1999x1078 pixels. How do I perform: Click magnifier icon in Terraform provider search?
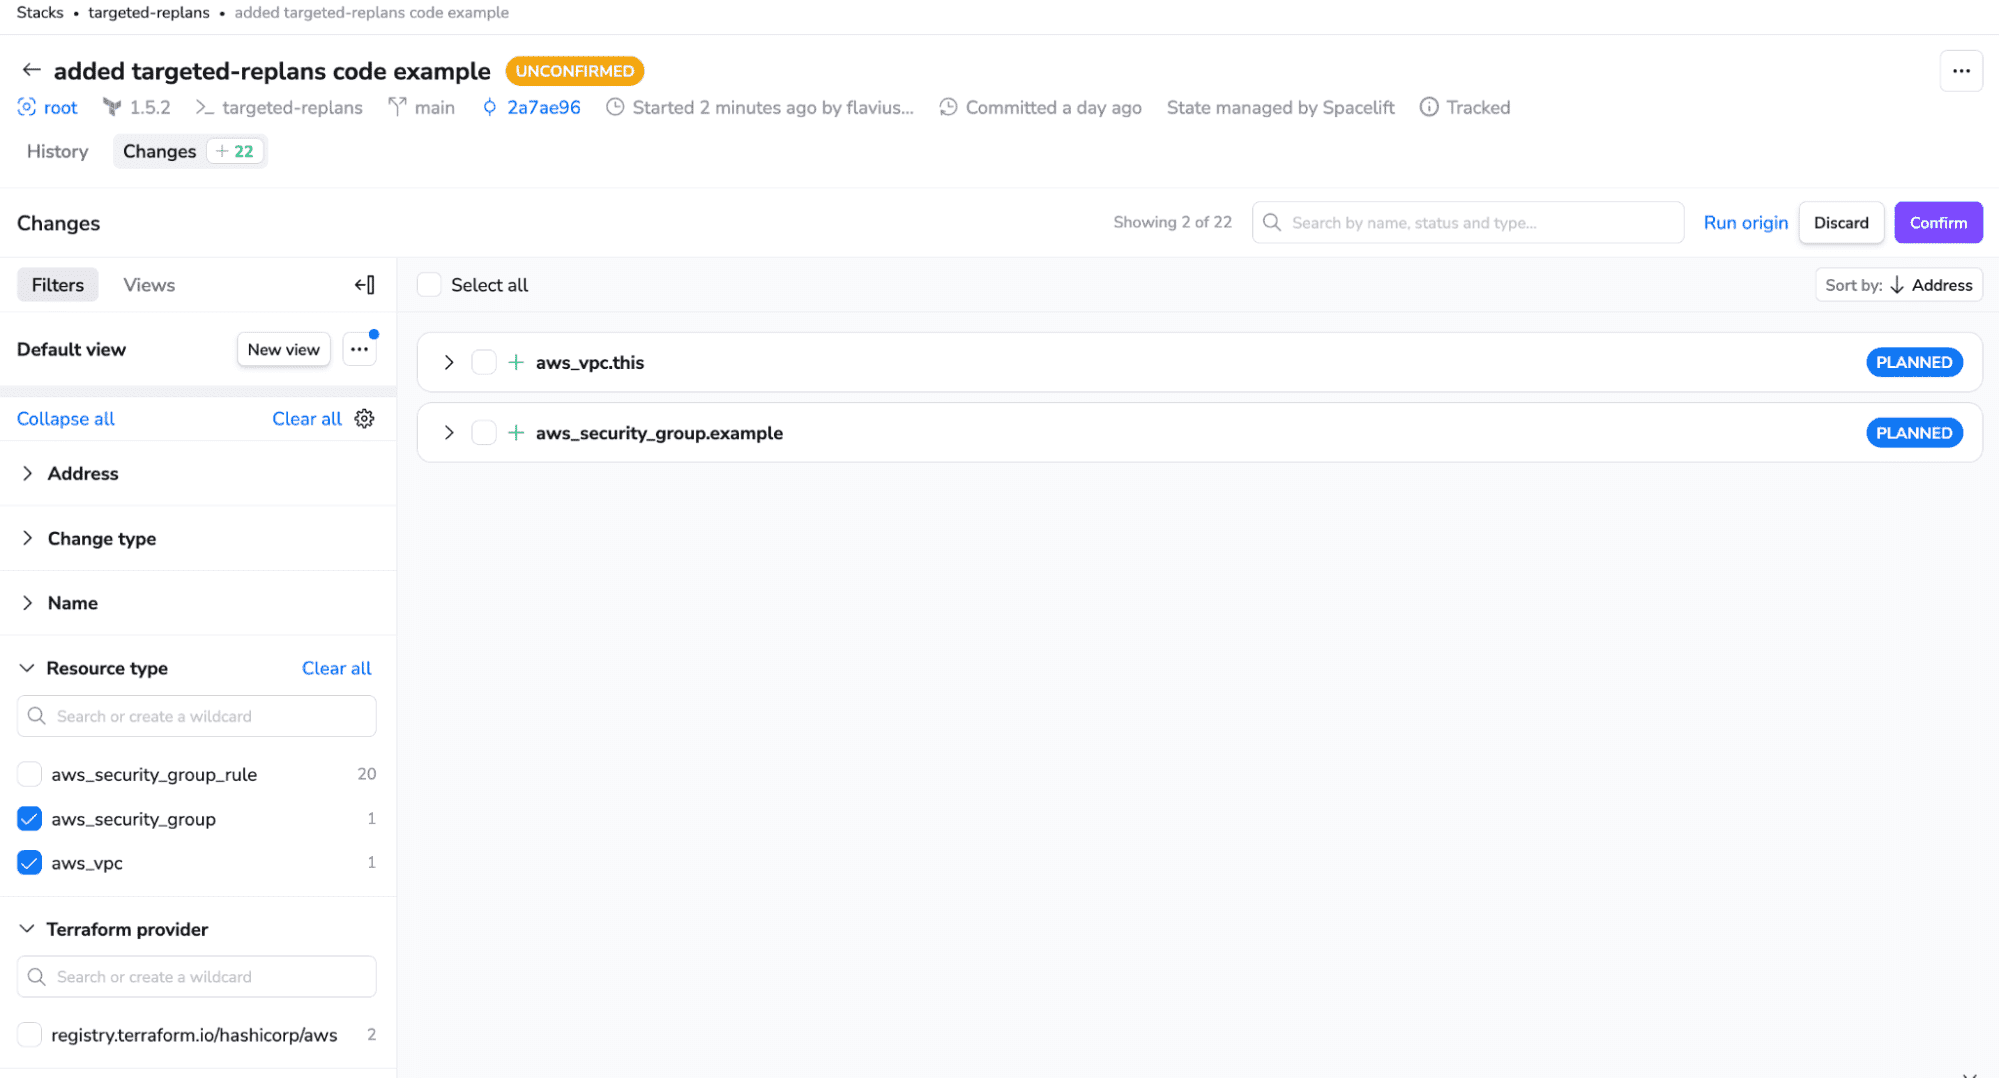(x=37, y=976)
